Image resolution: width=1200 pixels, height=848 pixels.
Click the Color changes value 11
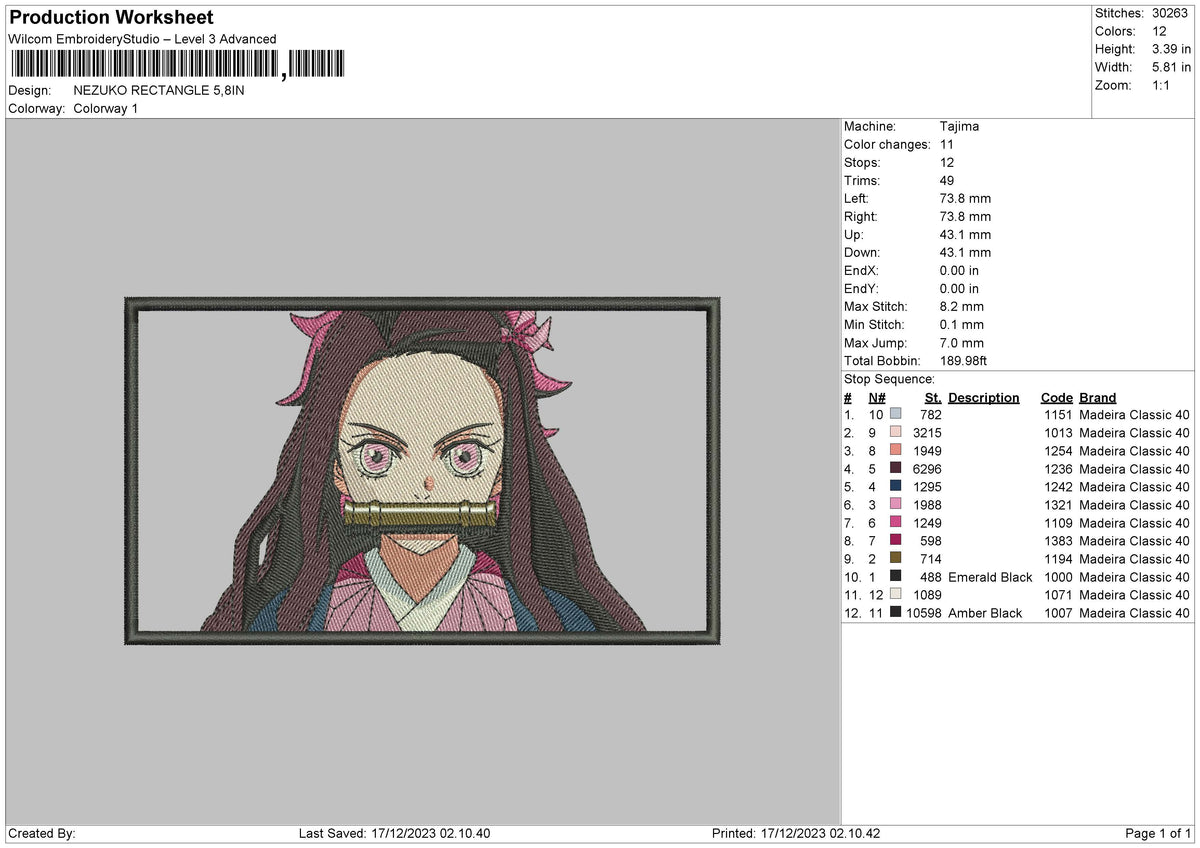pos(947,144)
